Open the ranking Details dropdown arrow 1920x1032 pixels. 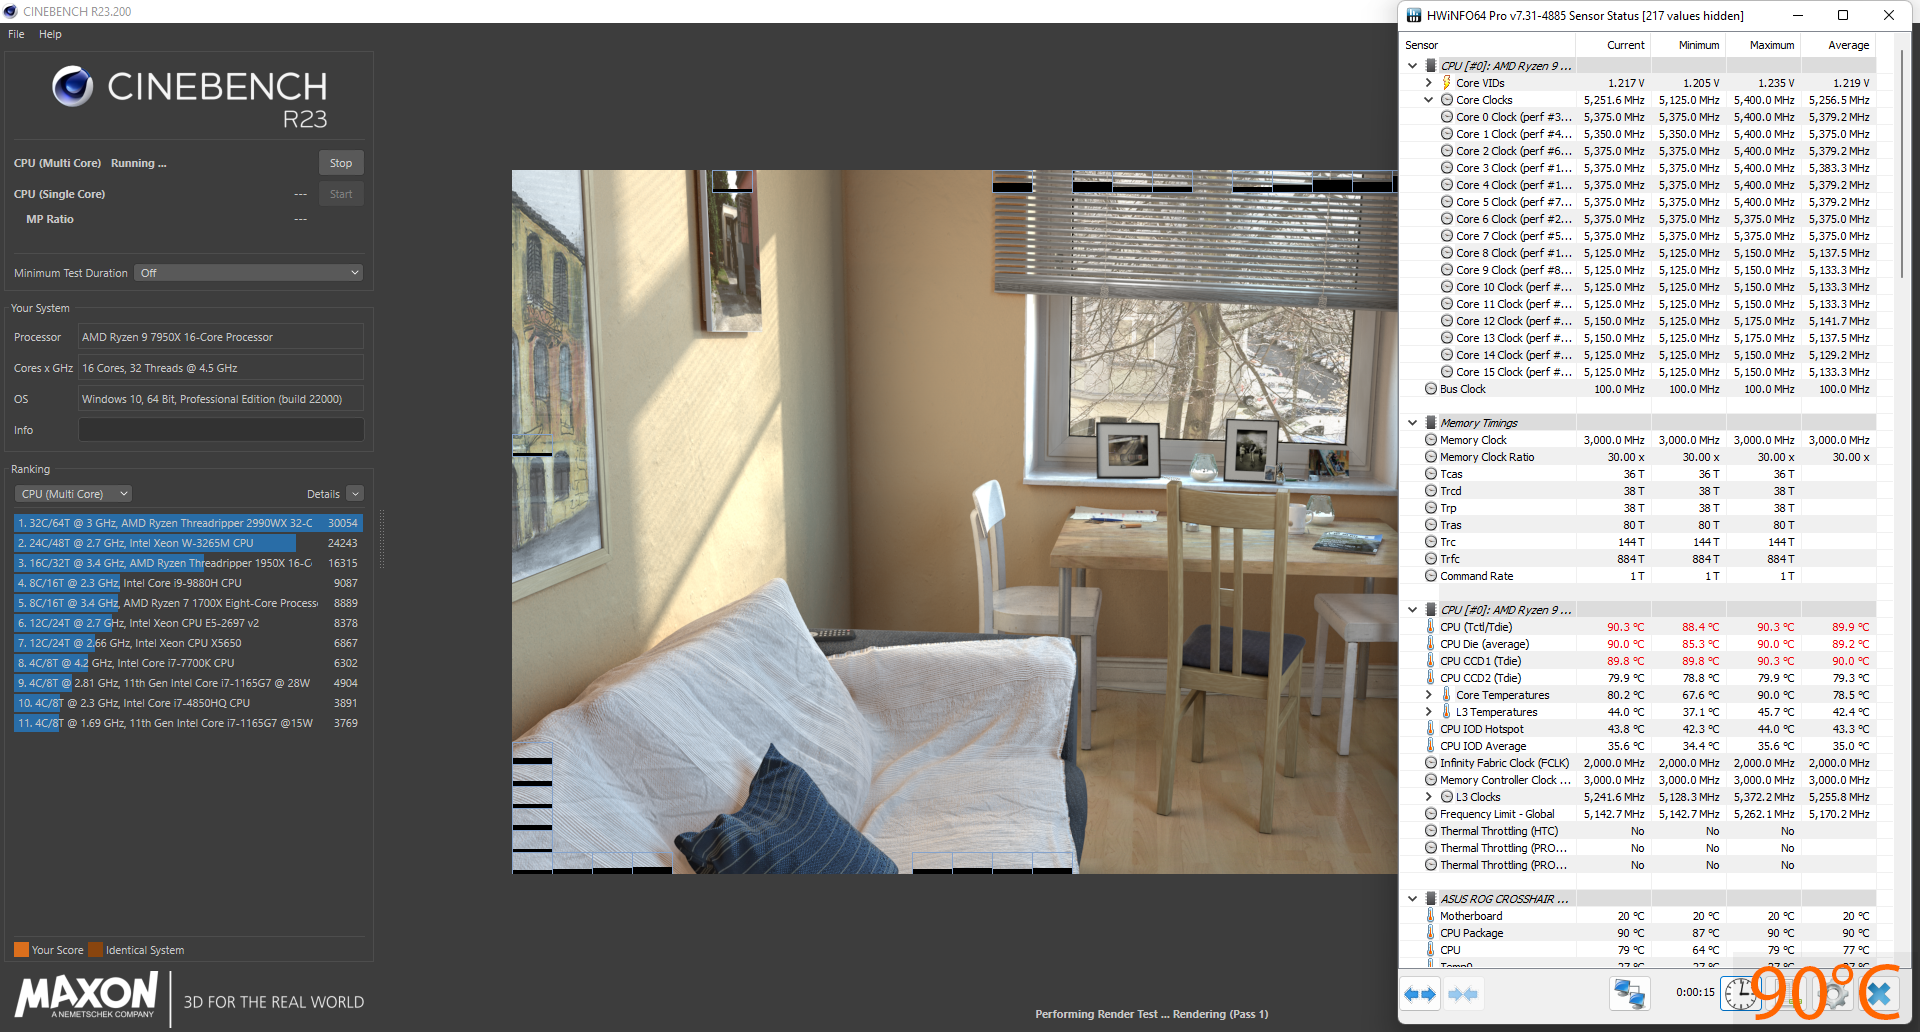click(x=355, y=494)
